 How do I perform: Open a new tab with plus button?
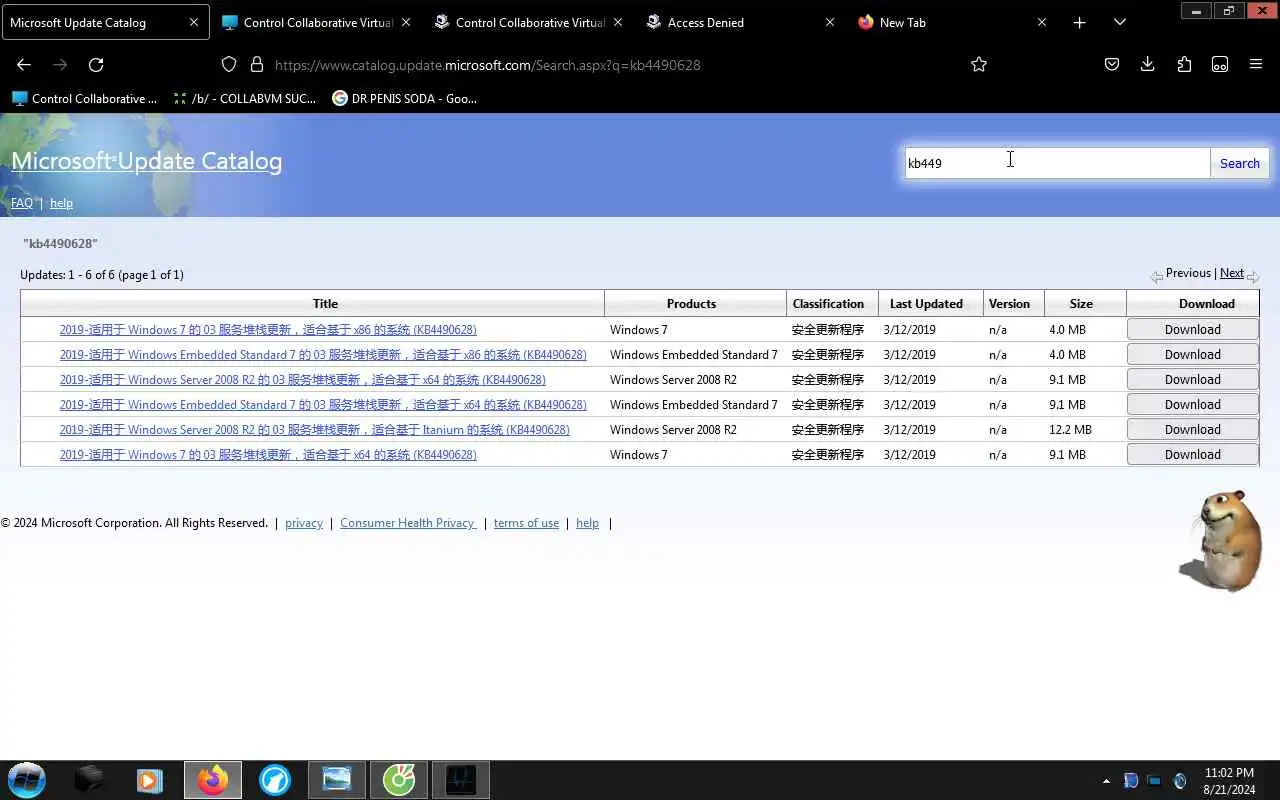click(x=1079, y=22)
